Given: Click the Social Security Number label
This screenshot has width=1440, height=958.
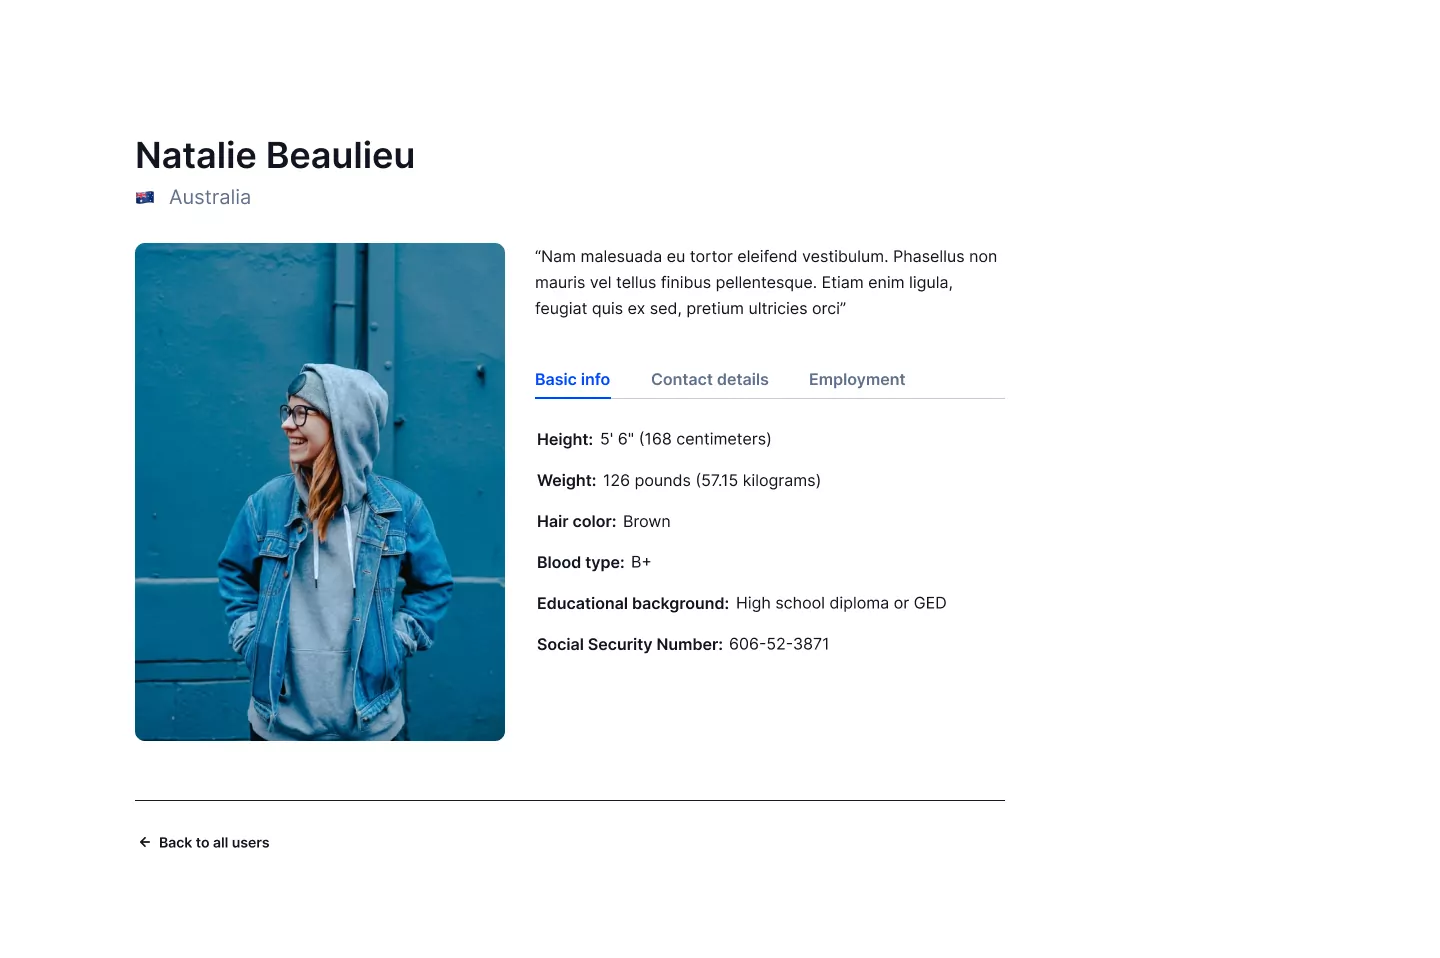Looking at the screenshot, I should [x=630, y=644].
